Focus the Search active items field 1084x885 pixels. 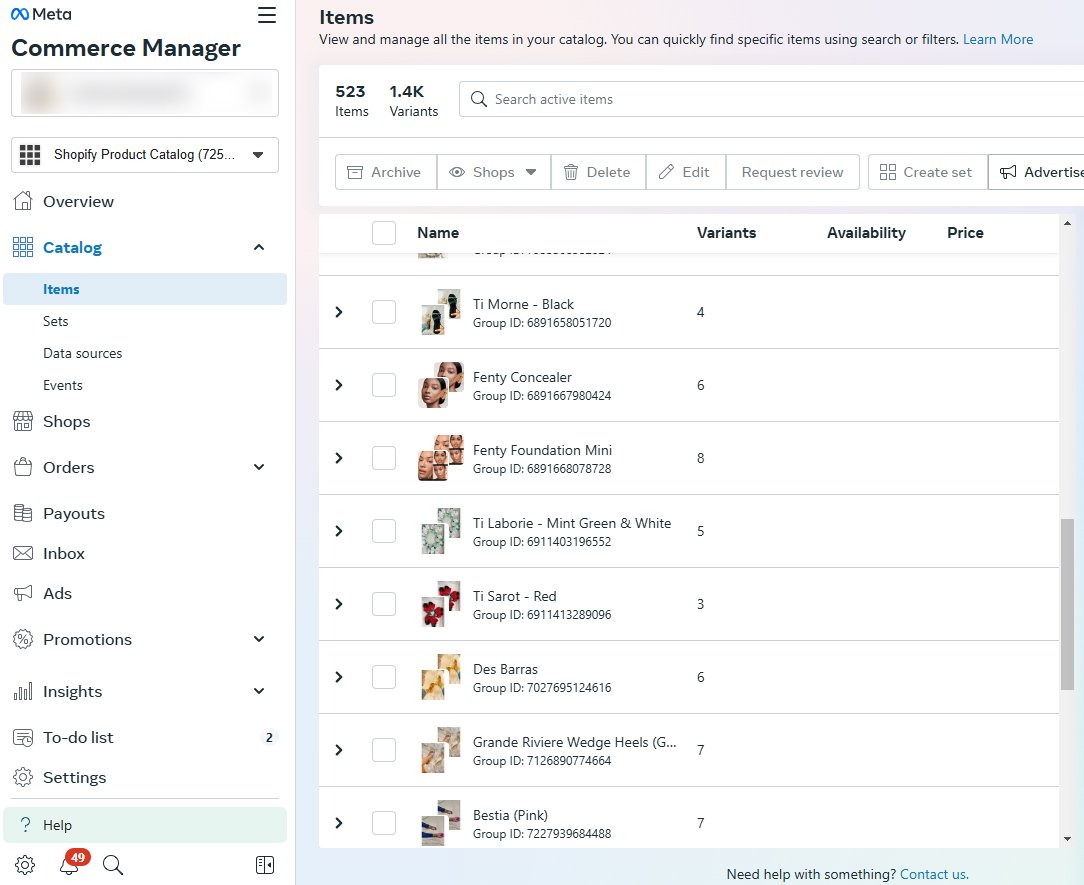click(x=772, y=99)
